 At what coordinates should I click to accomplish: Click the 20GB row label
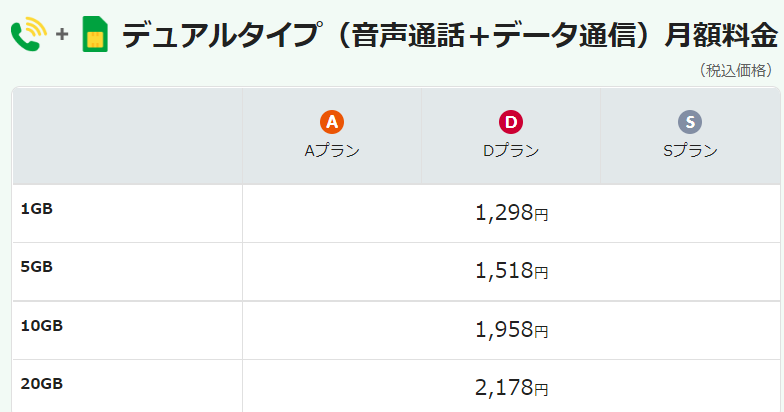click(x=41, y=384)
